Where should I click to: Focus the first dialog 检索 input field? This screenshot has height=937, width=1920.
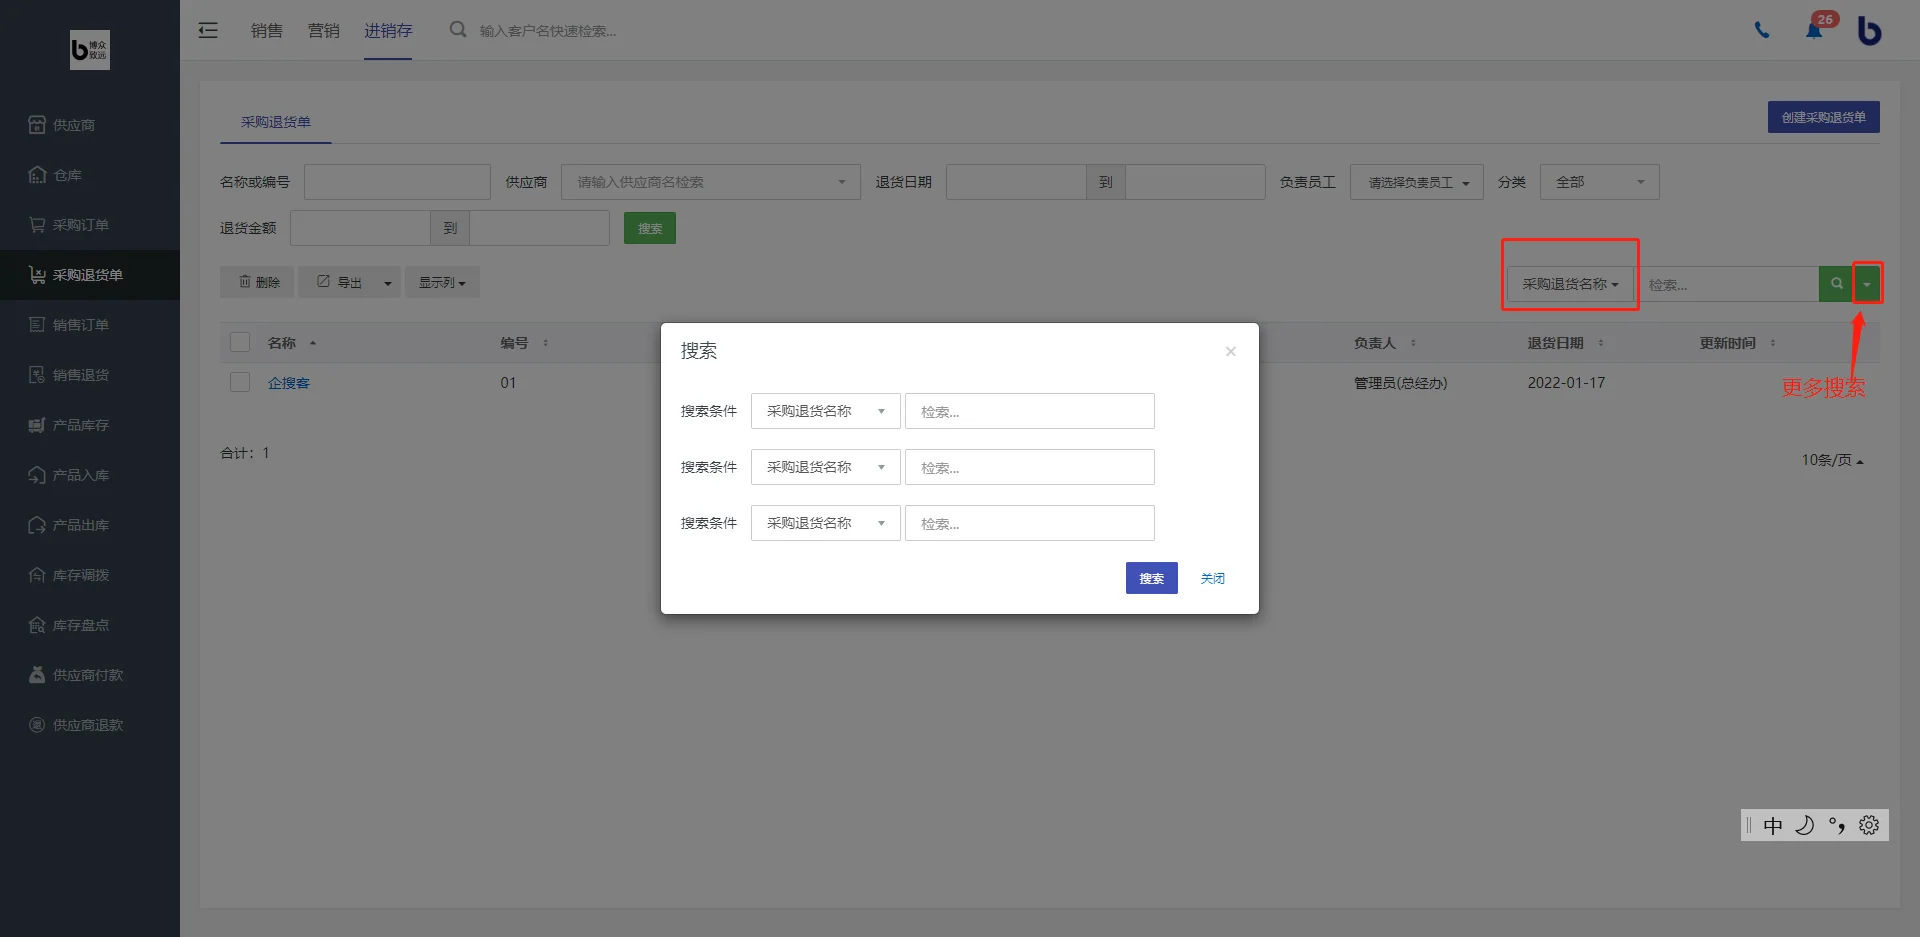pos(1030,411)
